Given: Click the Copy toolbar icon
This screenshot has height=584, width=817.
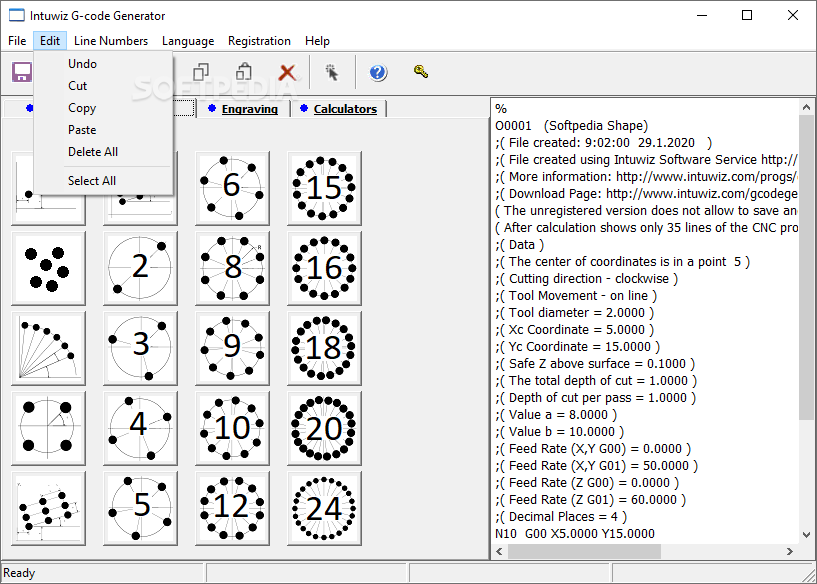Looking at the screenshot, I should point(201,72).
